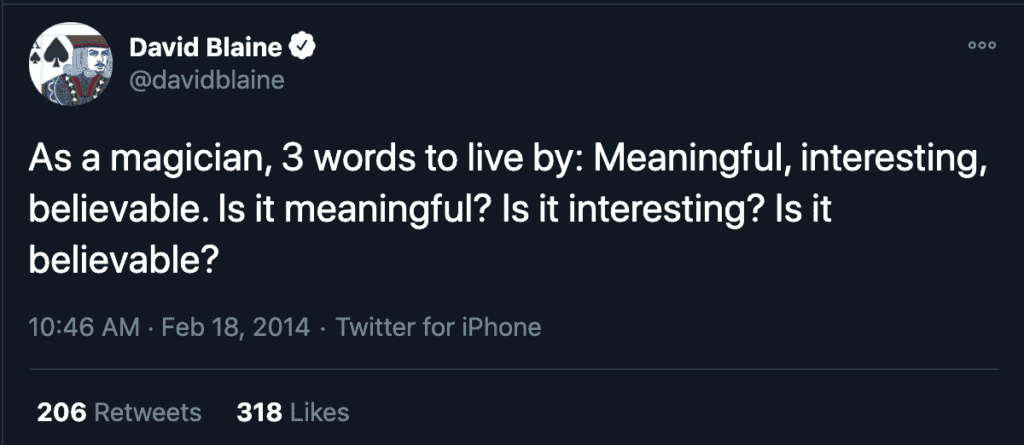This screenshot has width=1024, height=445.
Task: Click the word Likes
Action: (x=317, y=412)
